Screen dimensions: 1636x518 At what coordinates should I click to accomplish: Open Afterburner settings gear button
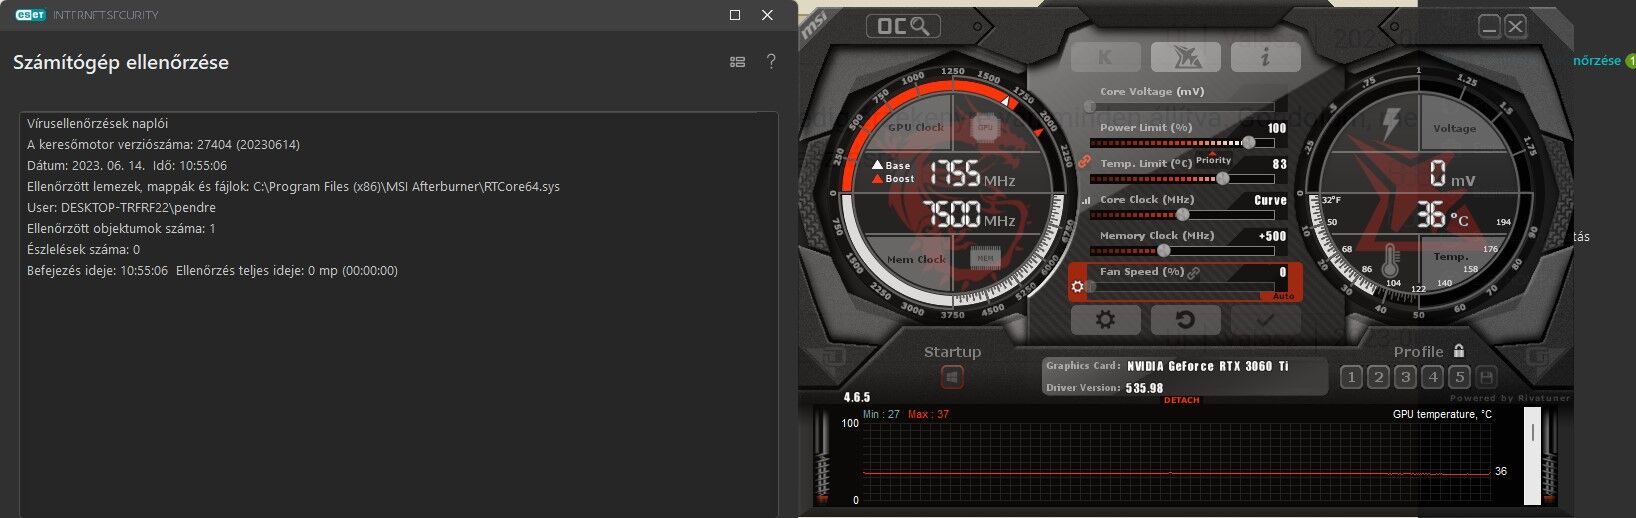pyautogui.click(x=1105, y=320)
